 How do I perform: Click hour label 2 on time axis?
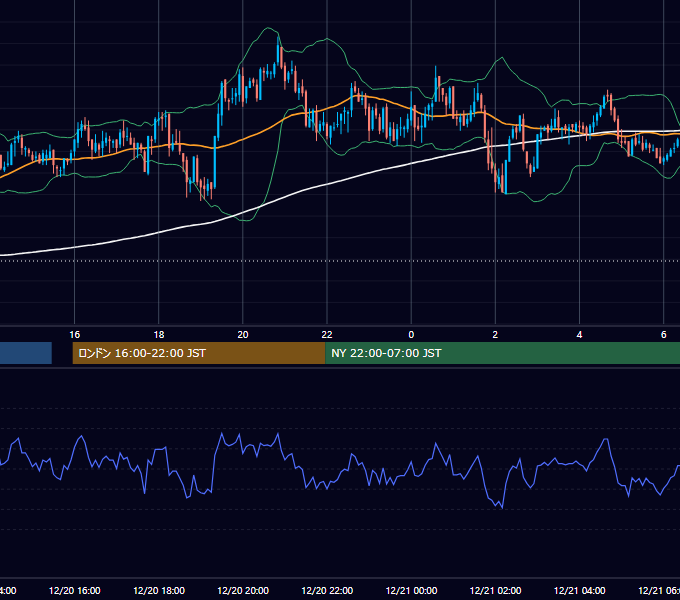pos(495,335)
